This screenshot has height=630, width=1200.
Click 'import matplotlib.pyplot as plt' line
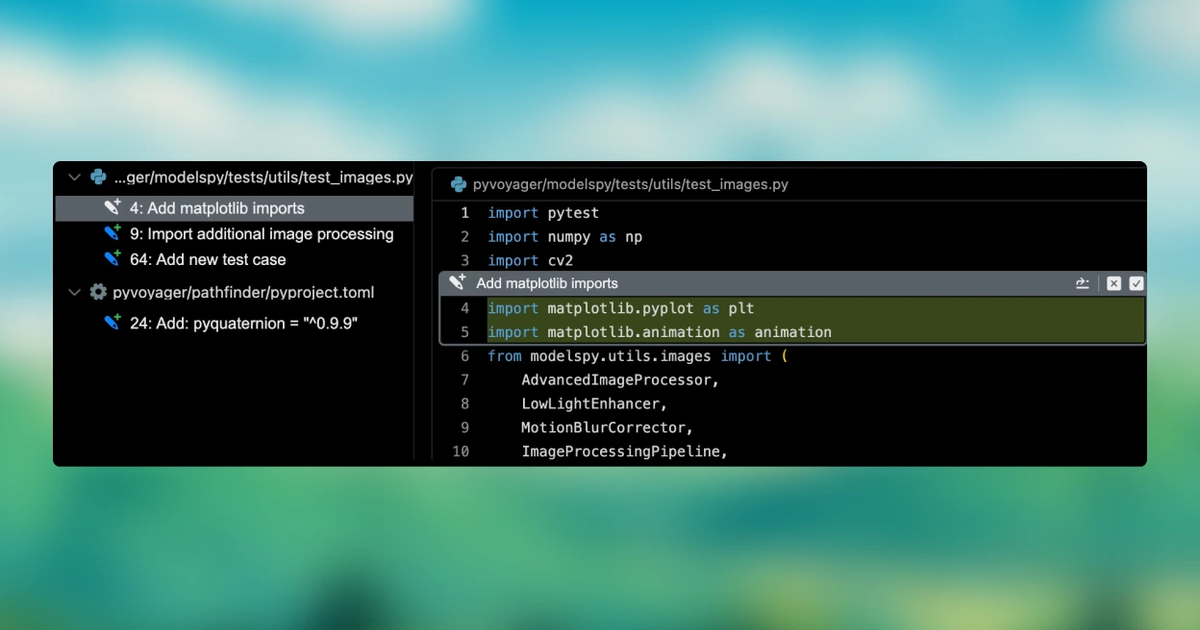[x=621, y=308]
